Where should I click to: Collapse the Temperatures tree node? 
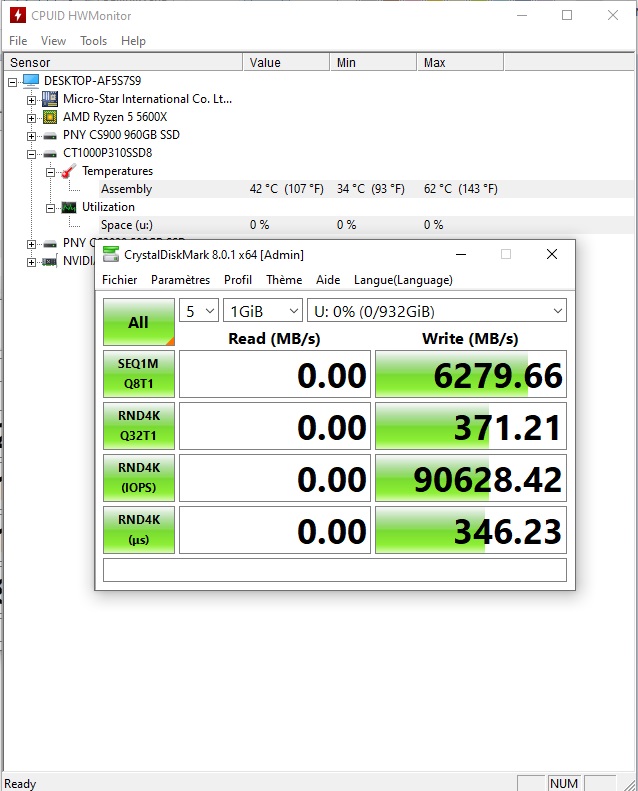(50, 171)
